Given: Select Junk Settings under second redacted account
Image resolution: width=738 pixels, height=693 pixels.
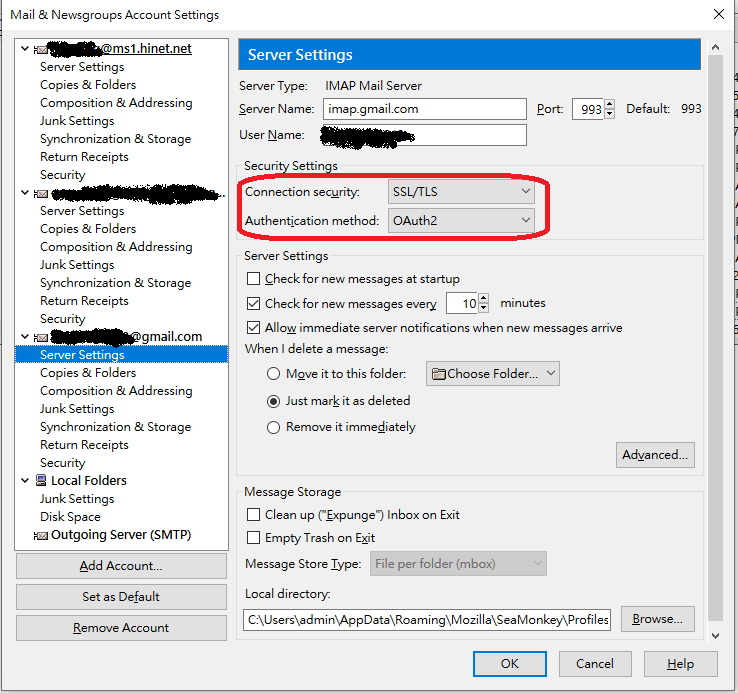Looking at the screenshot, I should coord(77,265).
